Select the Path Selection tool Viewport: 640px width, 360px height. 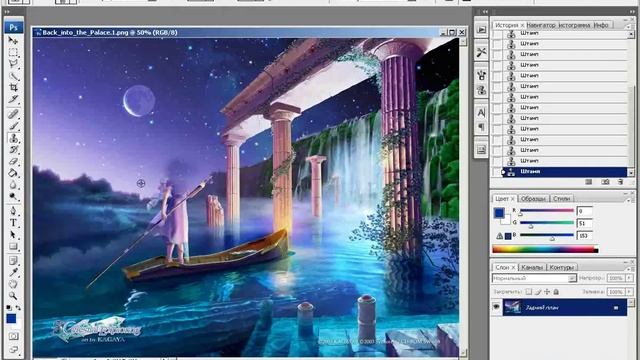(x=13, y=235)
